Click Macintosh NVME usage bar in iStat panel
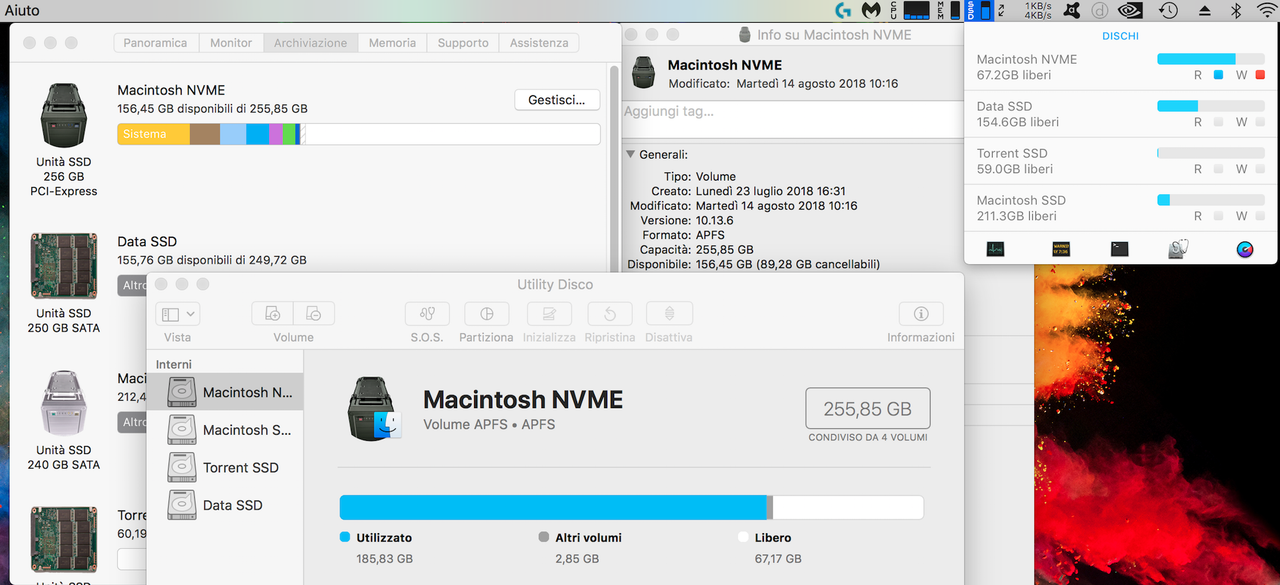 [1210, 59]
